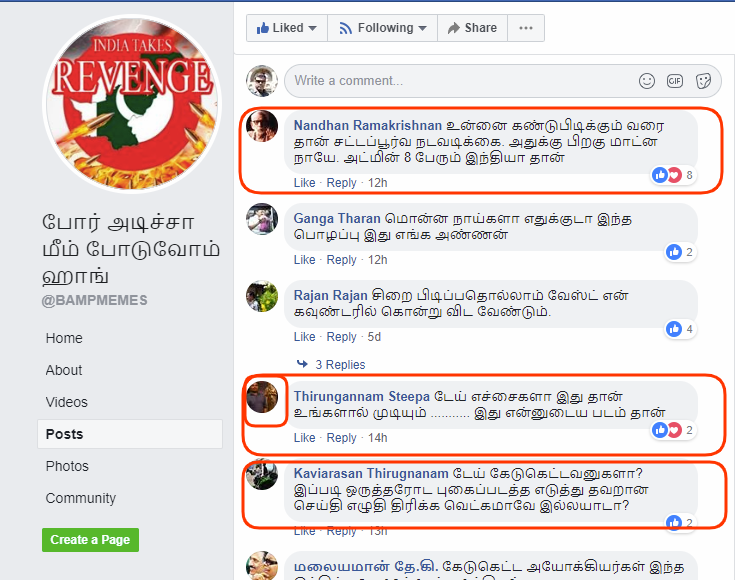
Task: Click reaction icons on Thirungannam Steepa's comment
Action: click(x=673, y=430)
